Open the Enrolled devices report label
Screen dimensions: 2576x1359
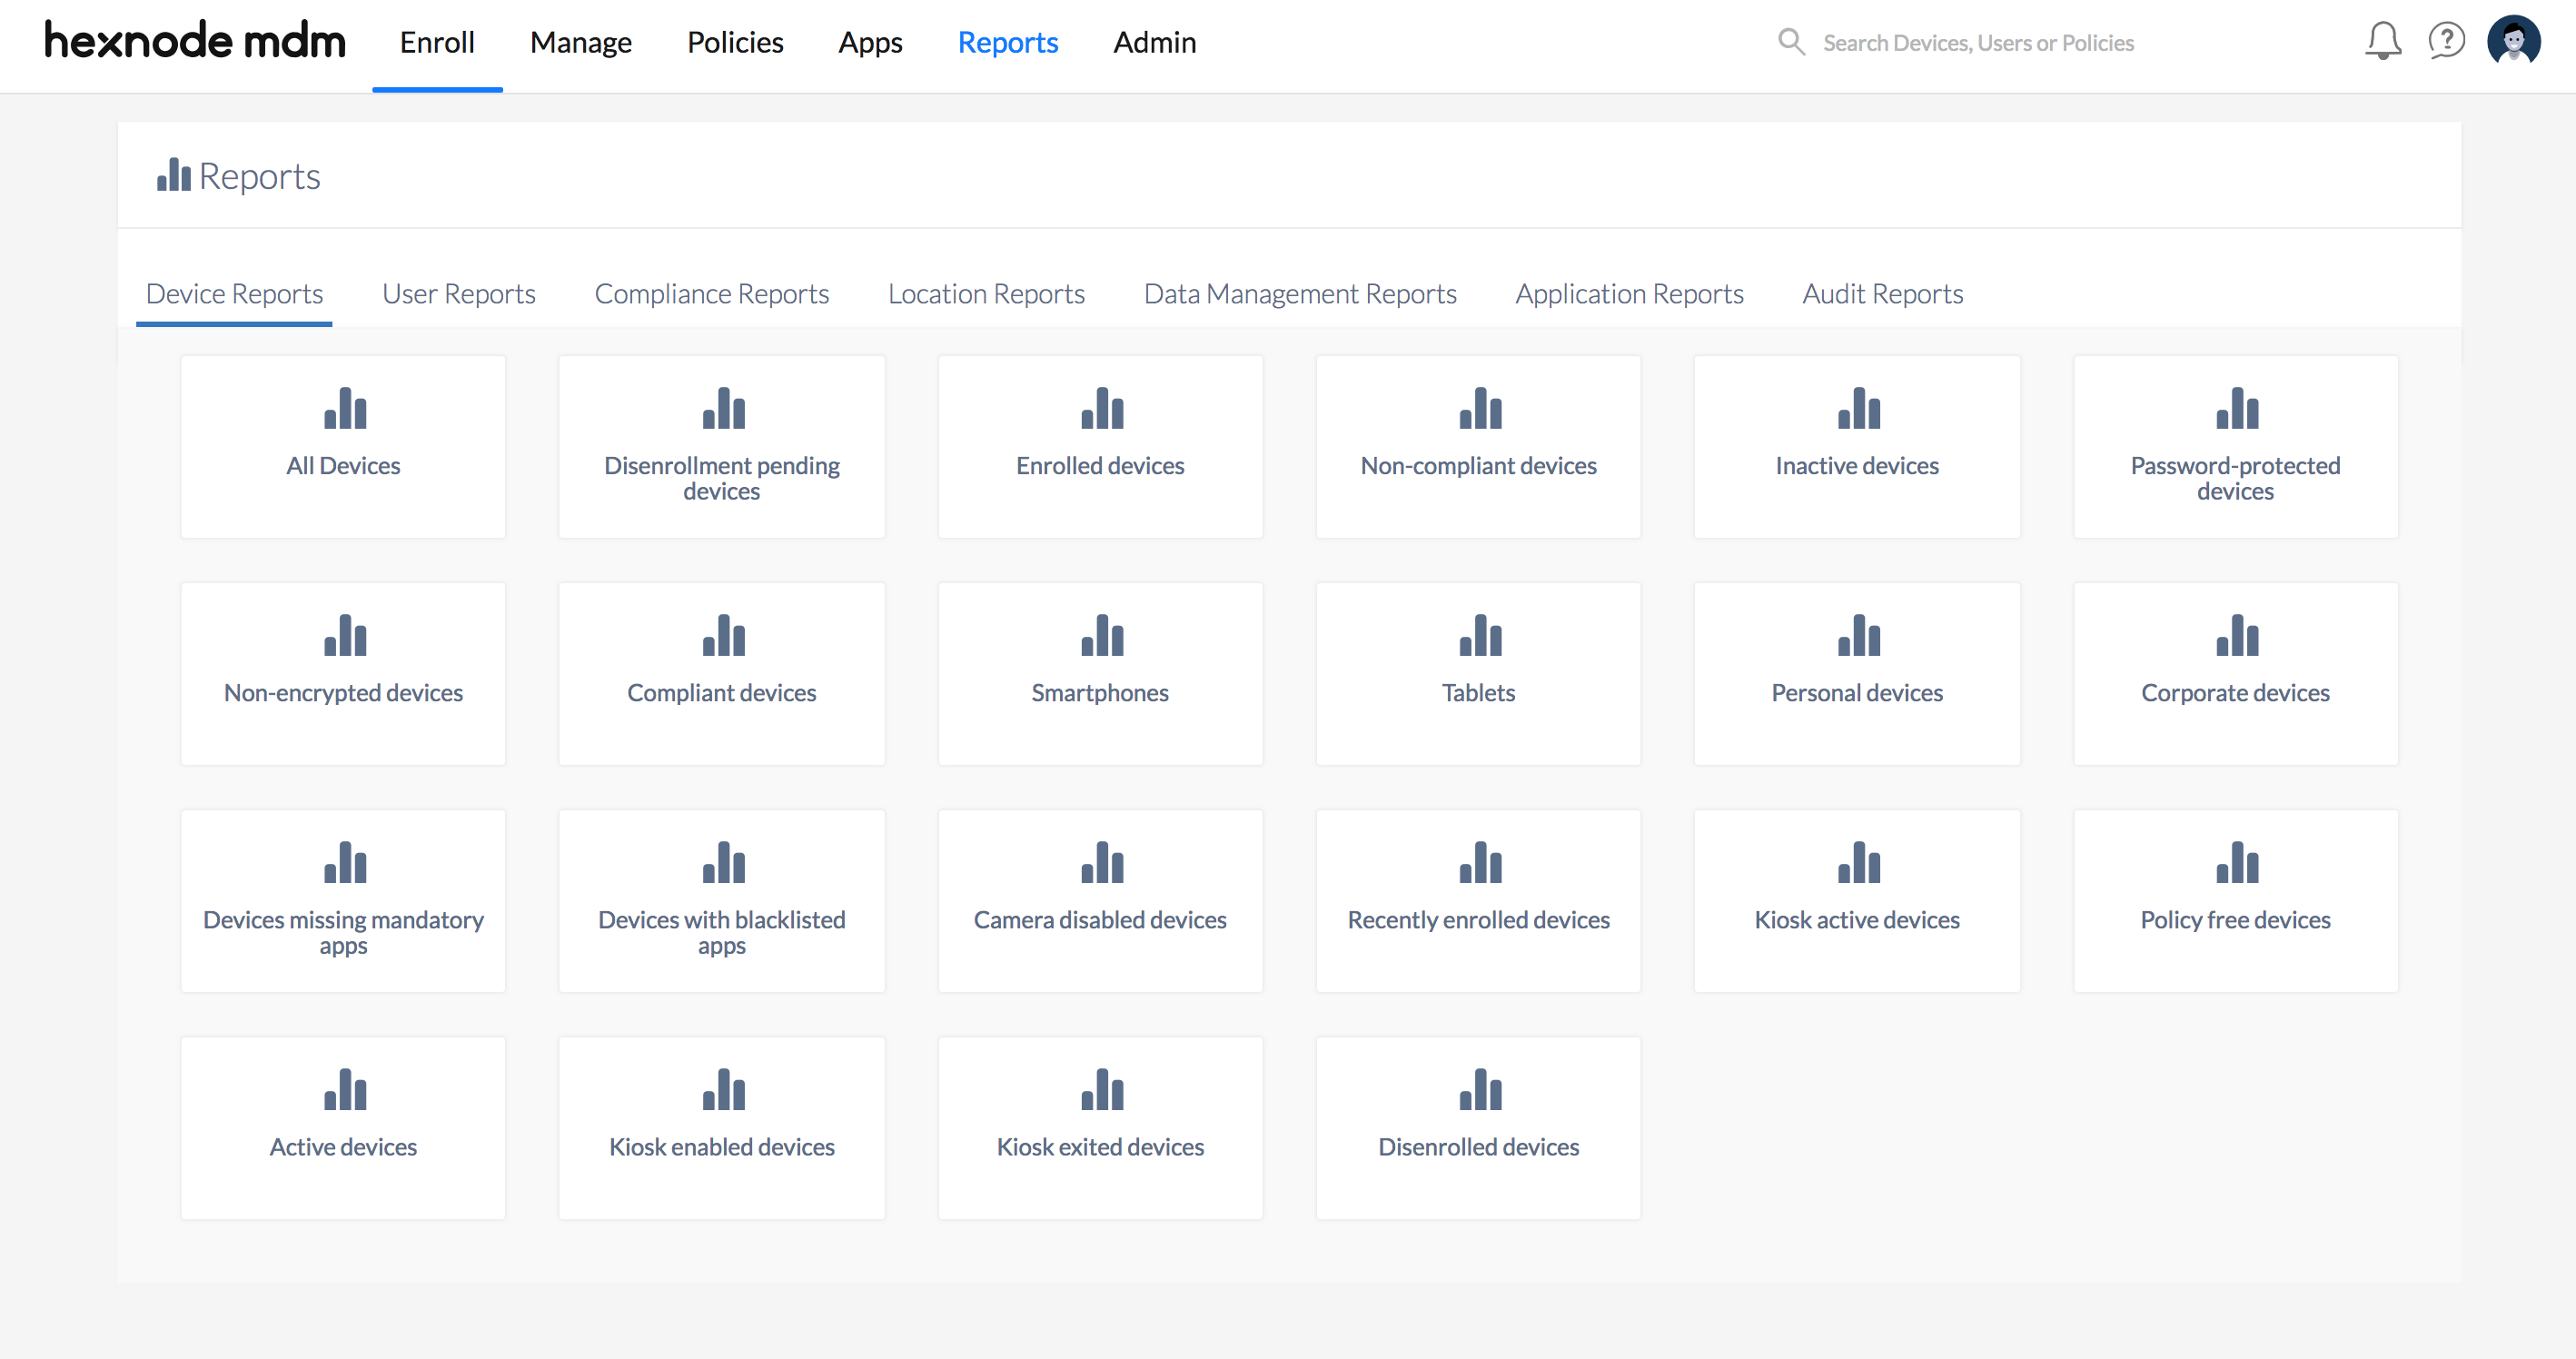point(1100,466)
